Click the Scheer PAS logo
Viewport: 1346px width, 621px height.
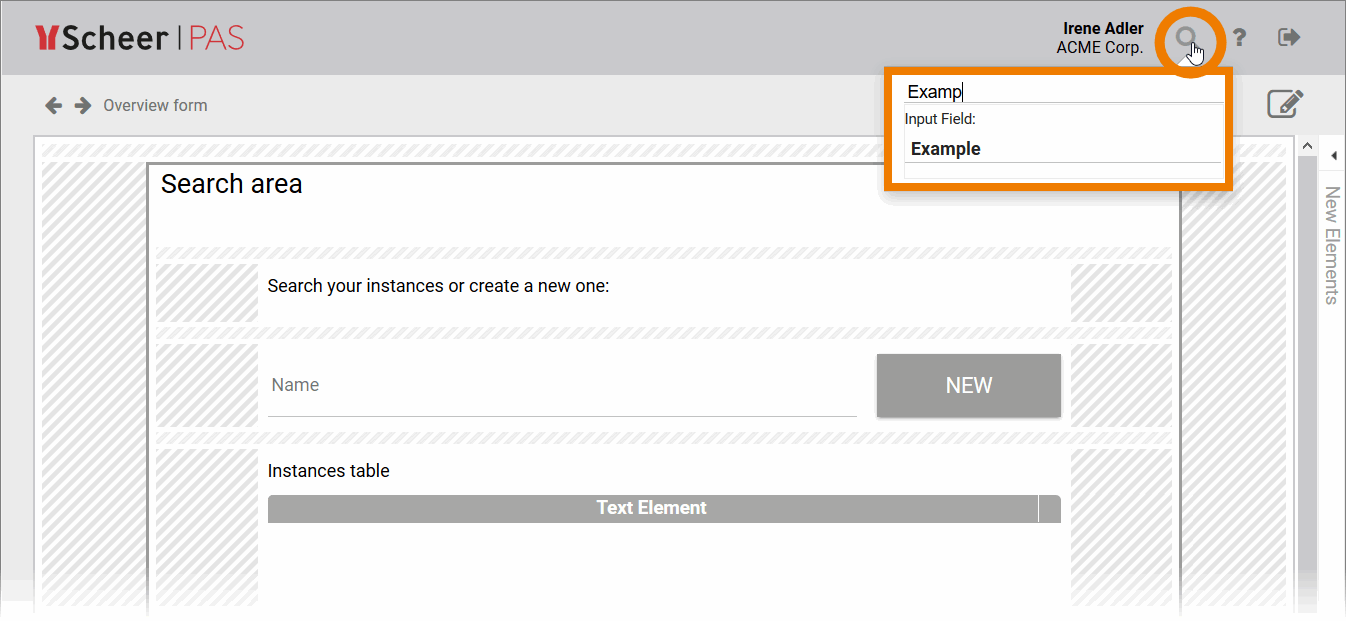(x=140, y=38)
